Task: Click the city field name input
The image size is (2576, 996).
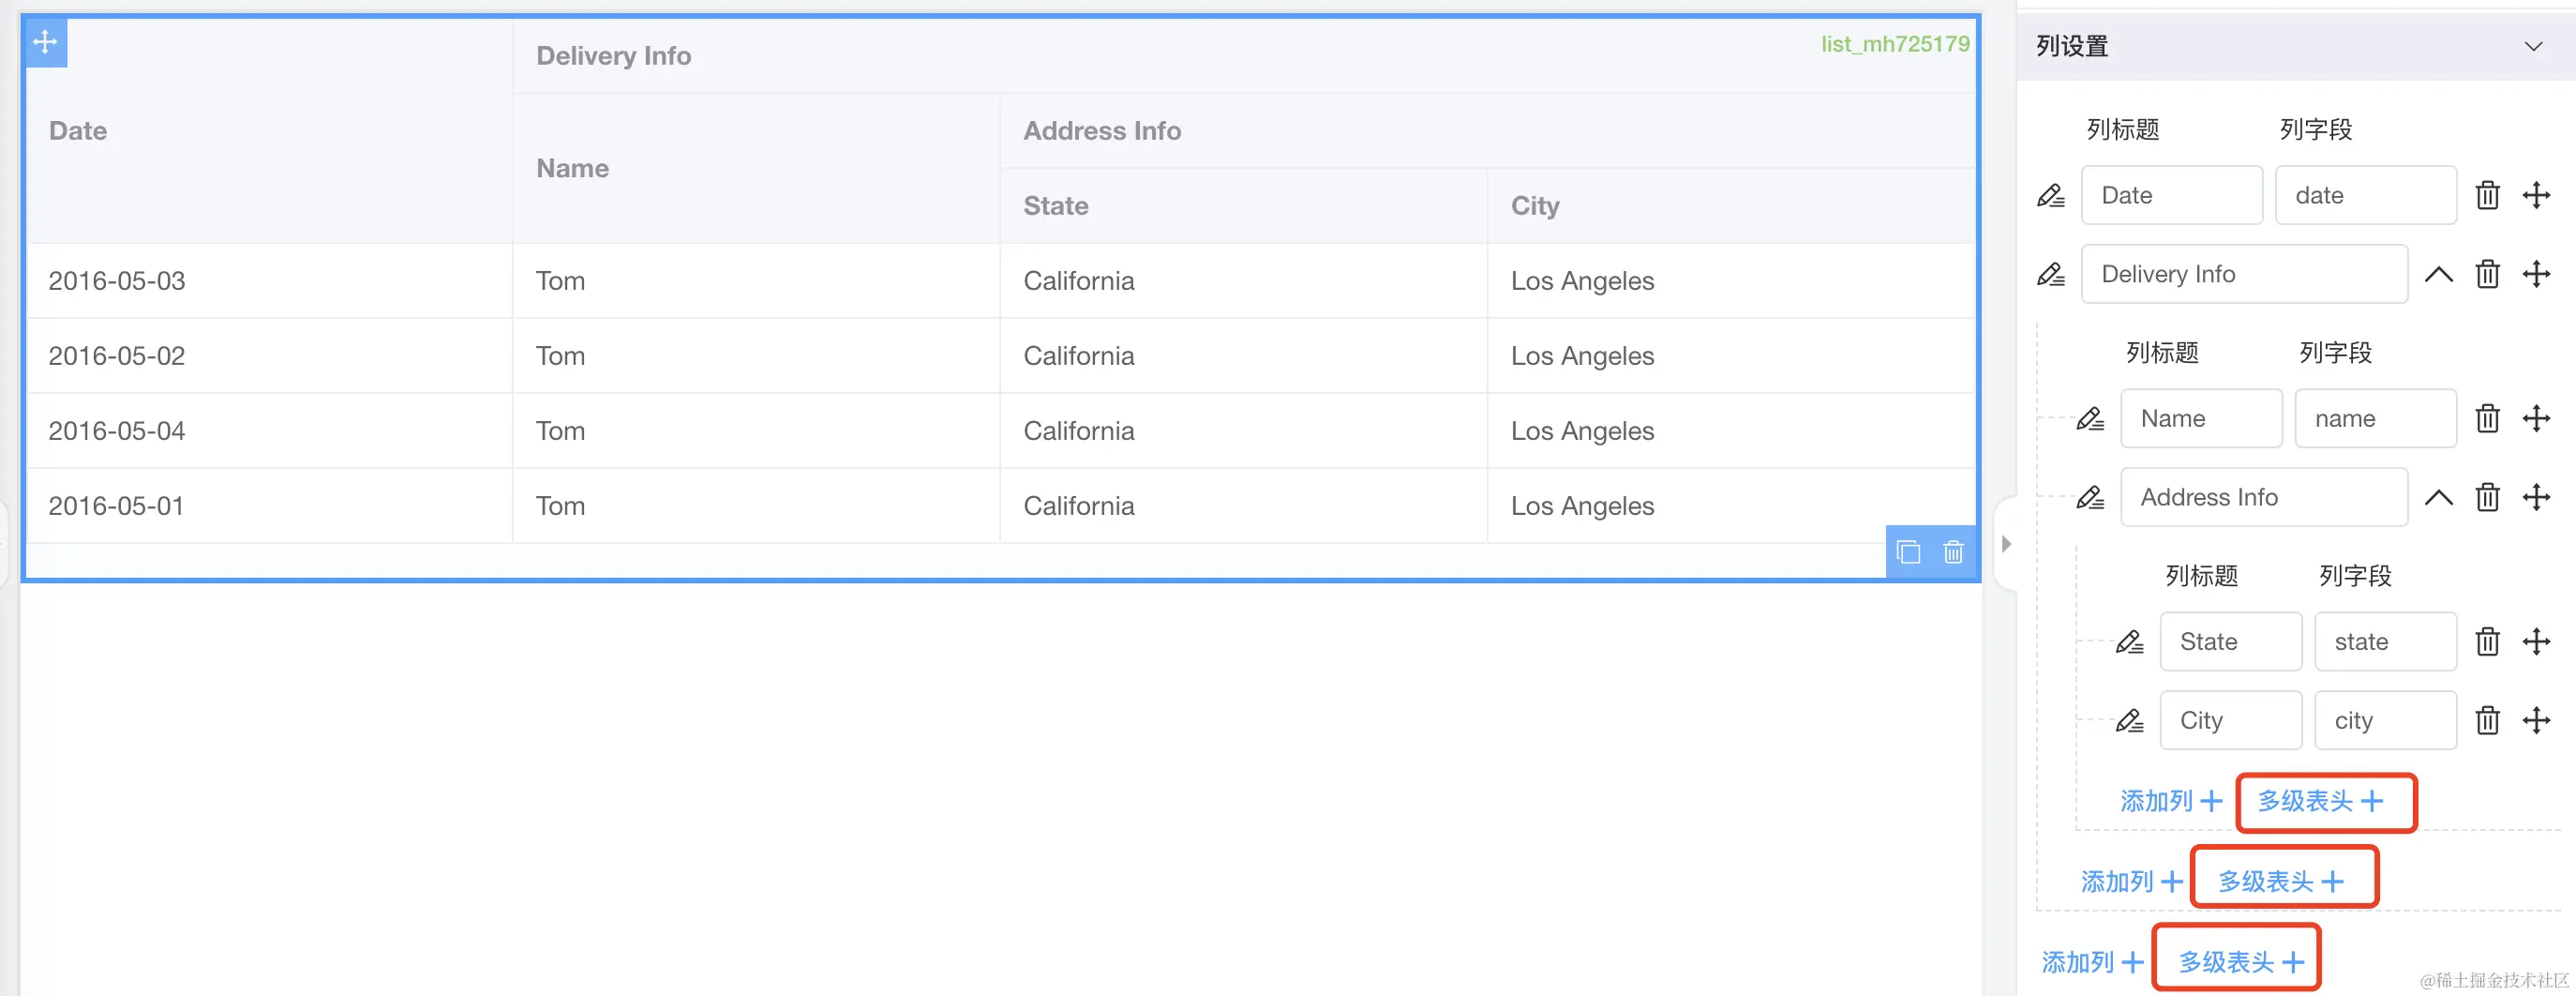Action: (x=2384, y=721)
